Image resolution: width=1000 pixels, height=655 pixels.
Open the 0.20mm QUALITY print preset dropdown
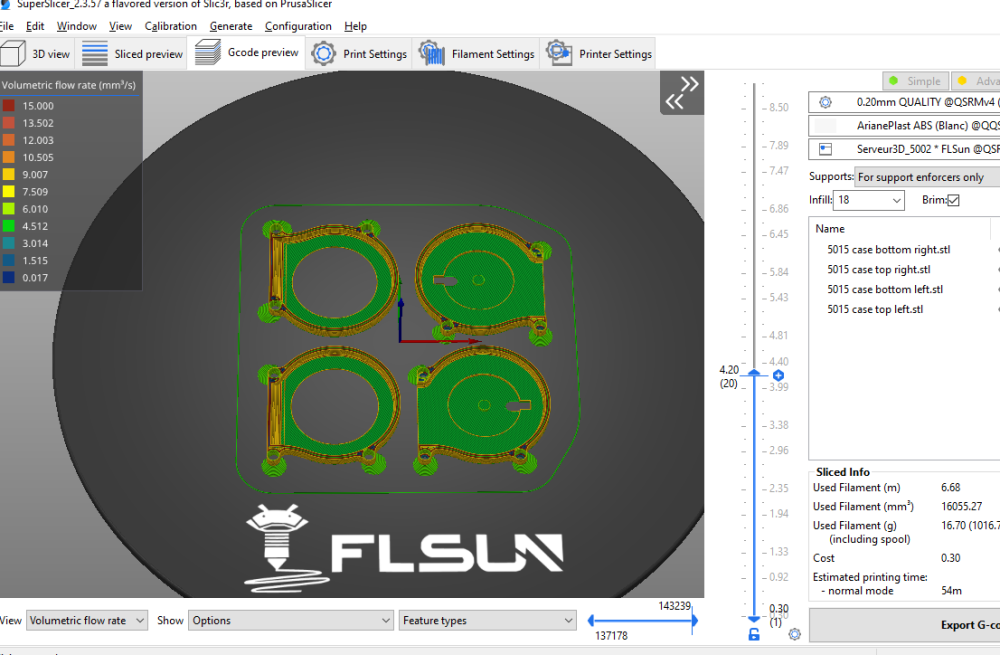click(x=904, y=102)
